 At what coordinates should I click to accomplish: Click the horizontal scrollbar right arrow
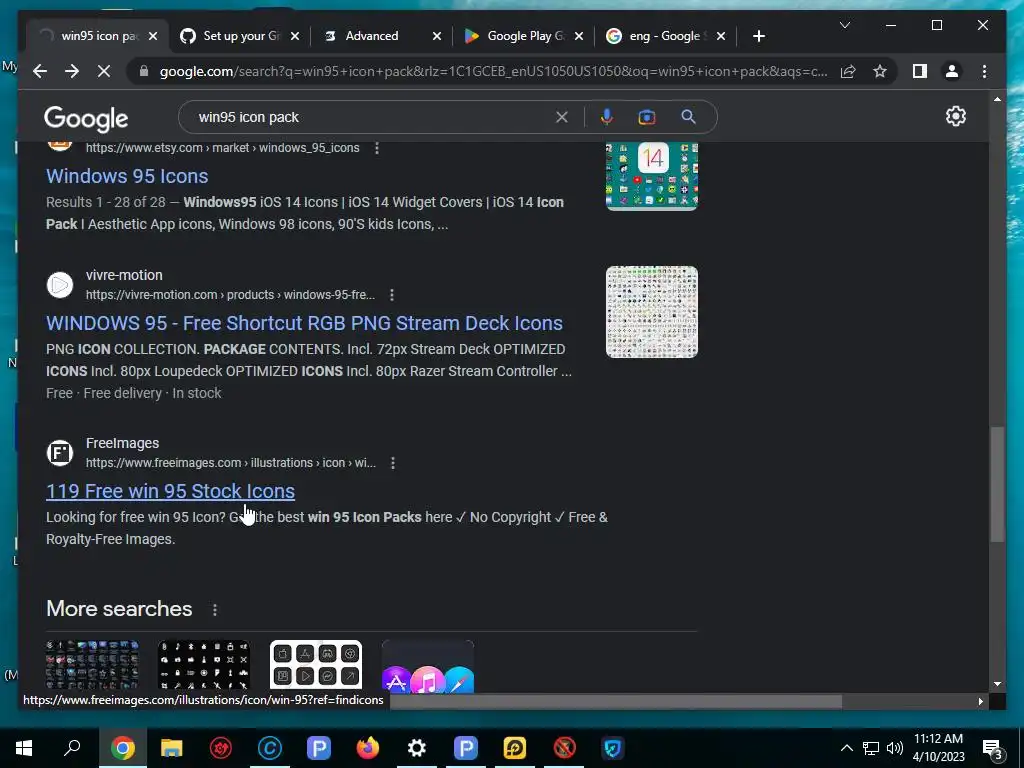(x=980, y=701)
